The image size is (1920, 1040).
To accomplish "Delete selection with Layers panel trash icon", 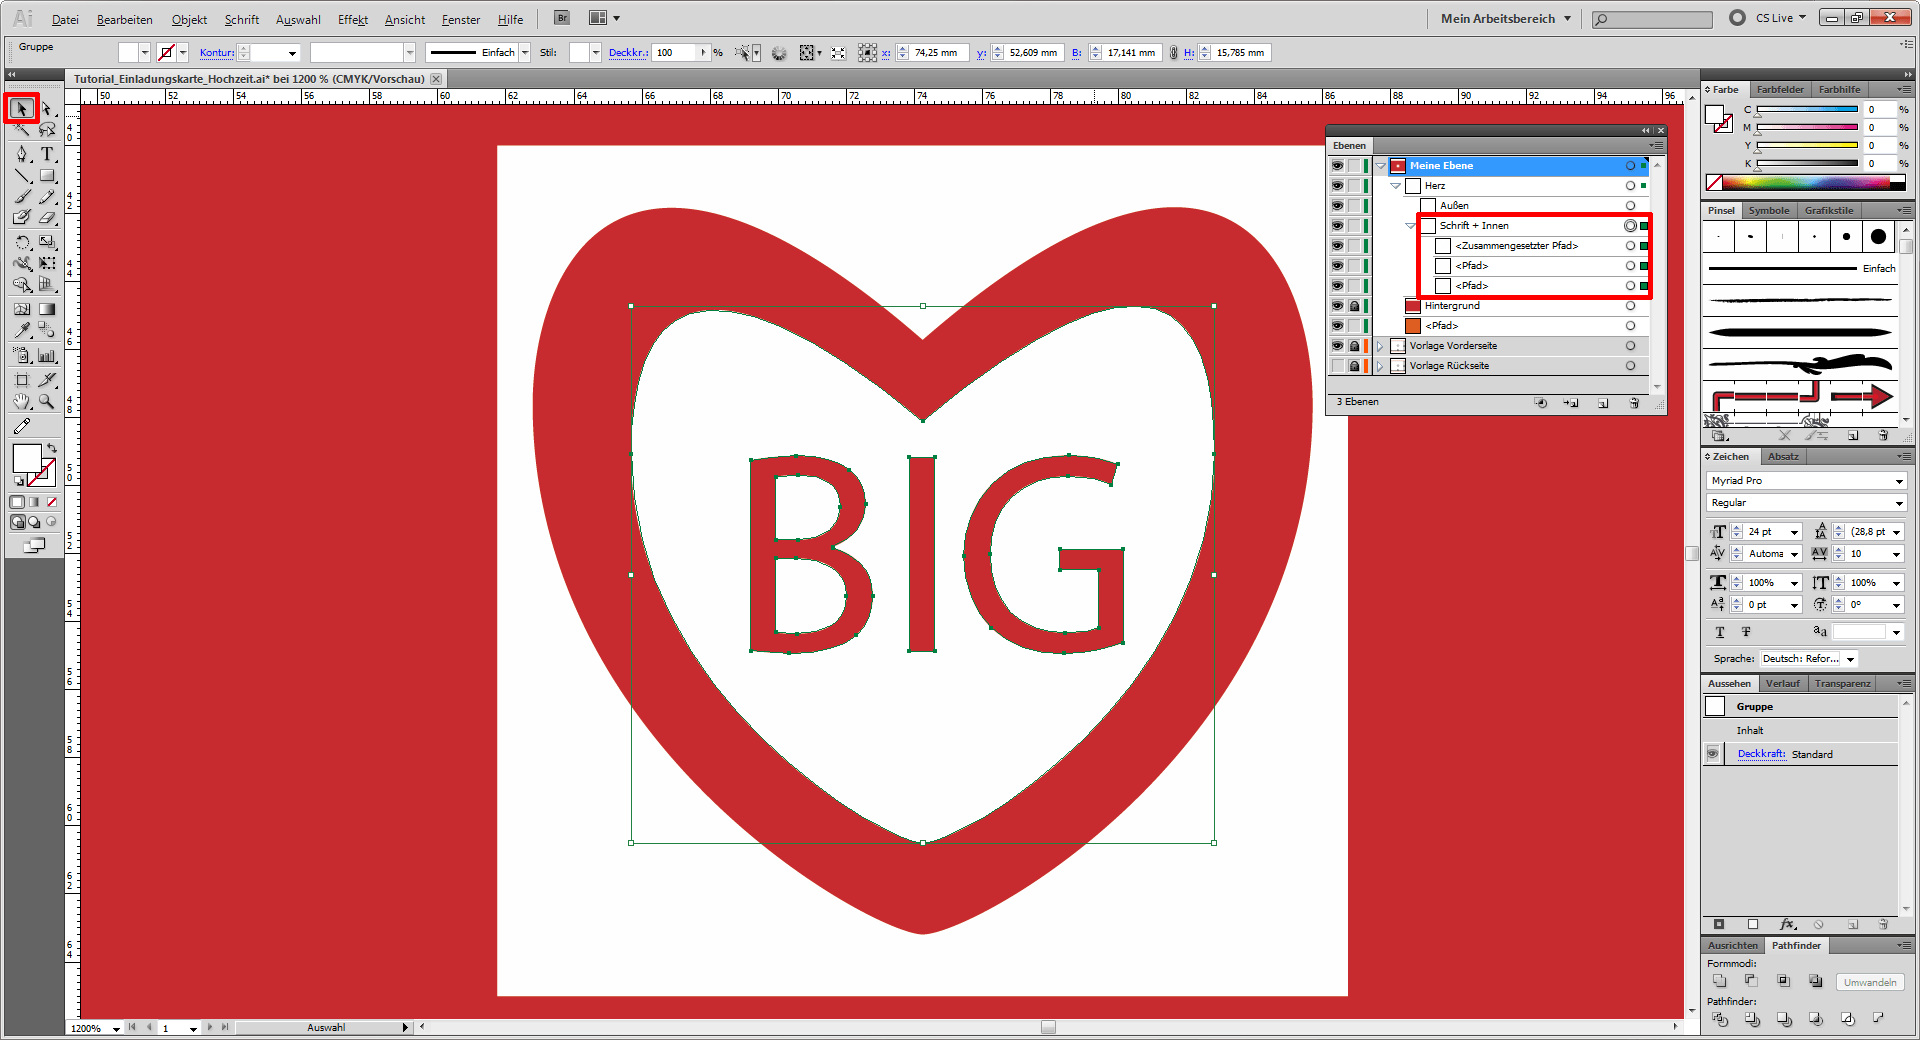I will (x=1634, y=403).
